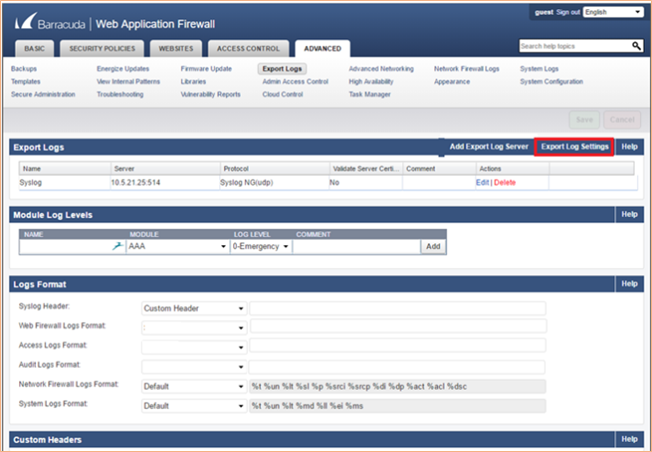The height and width of the screenshot is (452, 652).
Task: Open View Internal Patterns
Action: [x=128, y=82]
